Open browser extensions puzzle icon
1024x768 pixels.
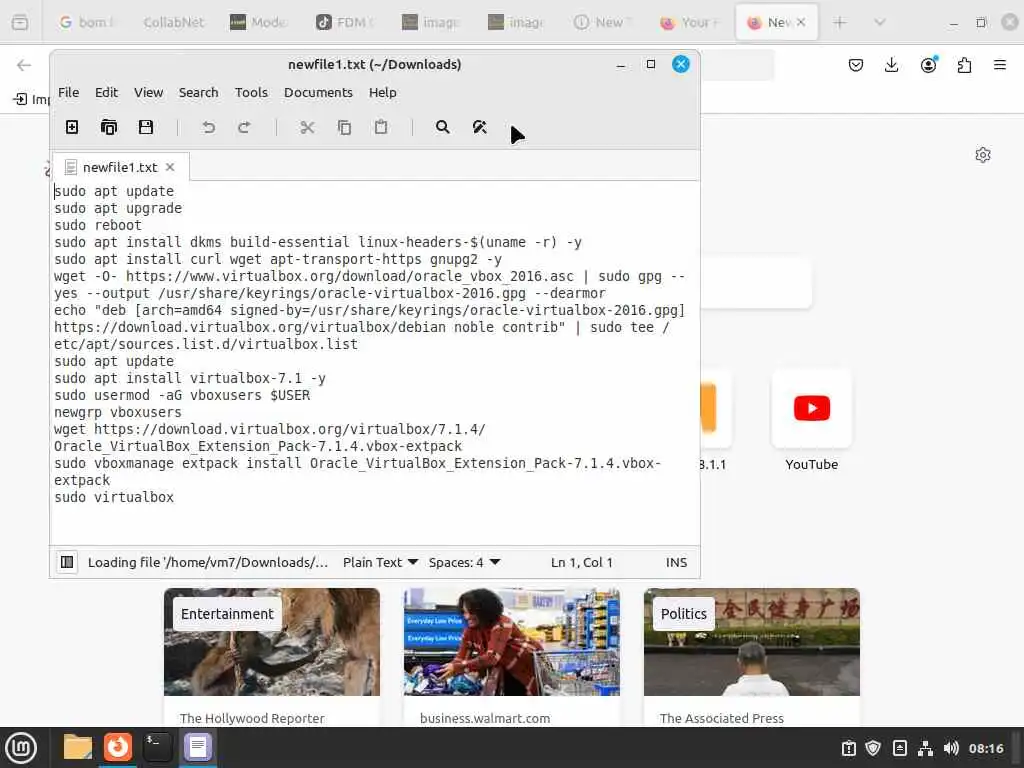pos(964,65)
